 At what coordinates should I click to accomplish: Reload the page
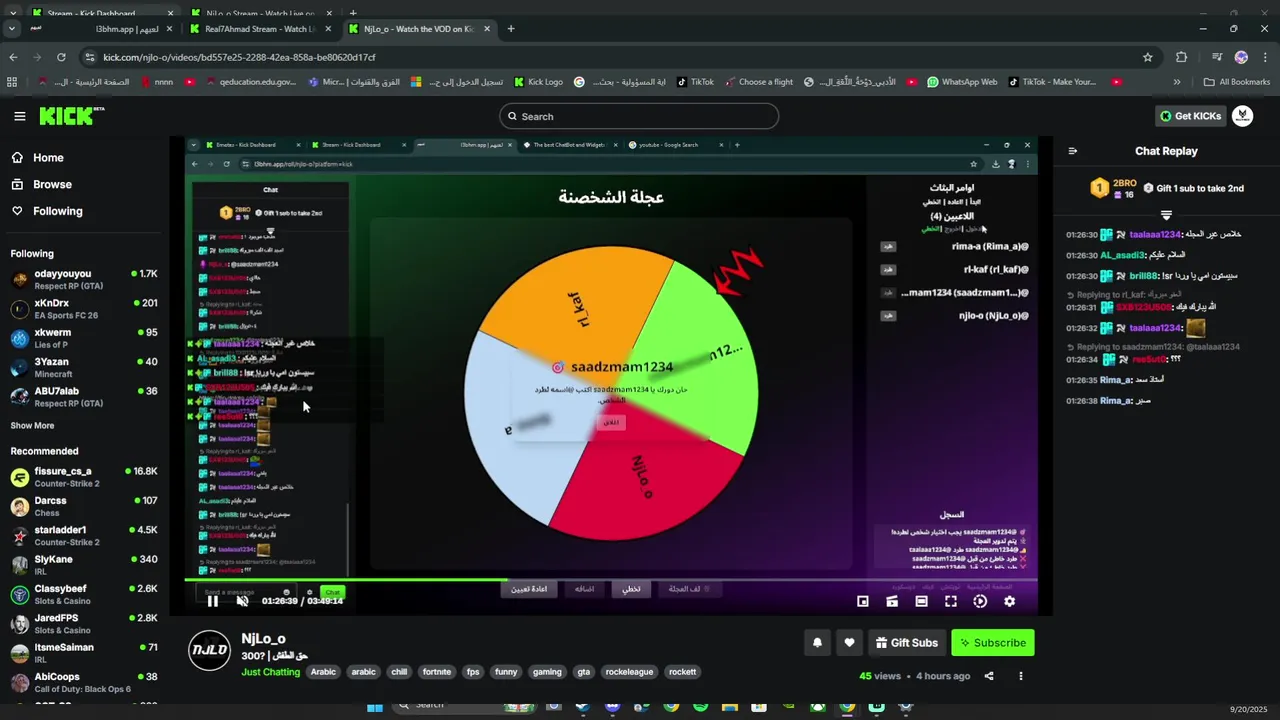coord(61,57)
